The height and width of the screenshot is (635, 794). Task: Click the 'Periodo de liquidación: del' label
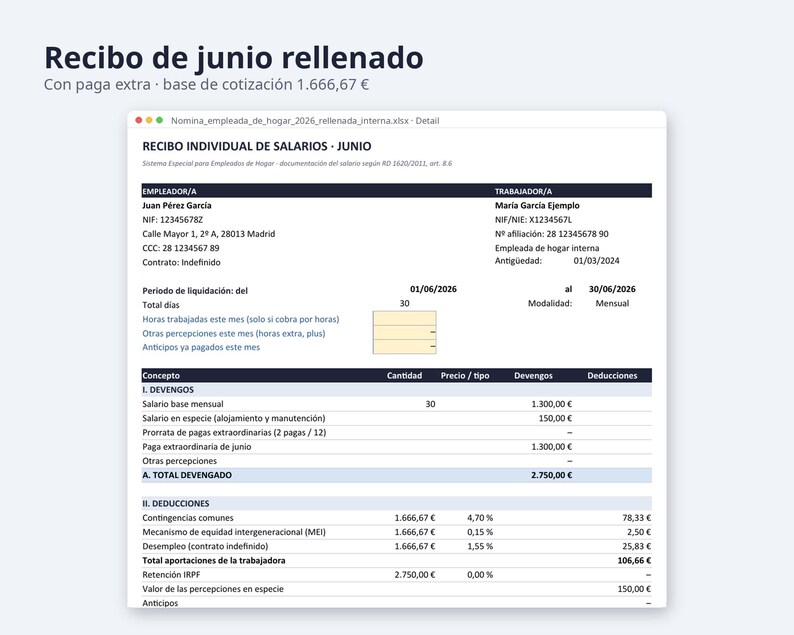click(x=195, y=291)
